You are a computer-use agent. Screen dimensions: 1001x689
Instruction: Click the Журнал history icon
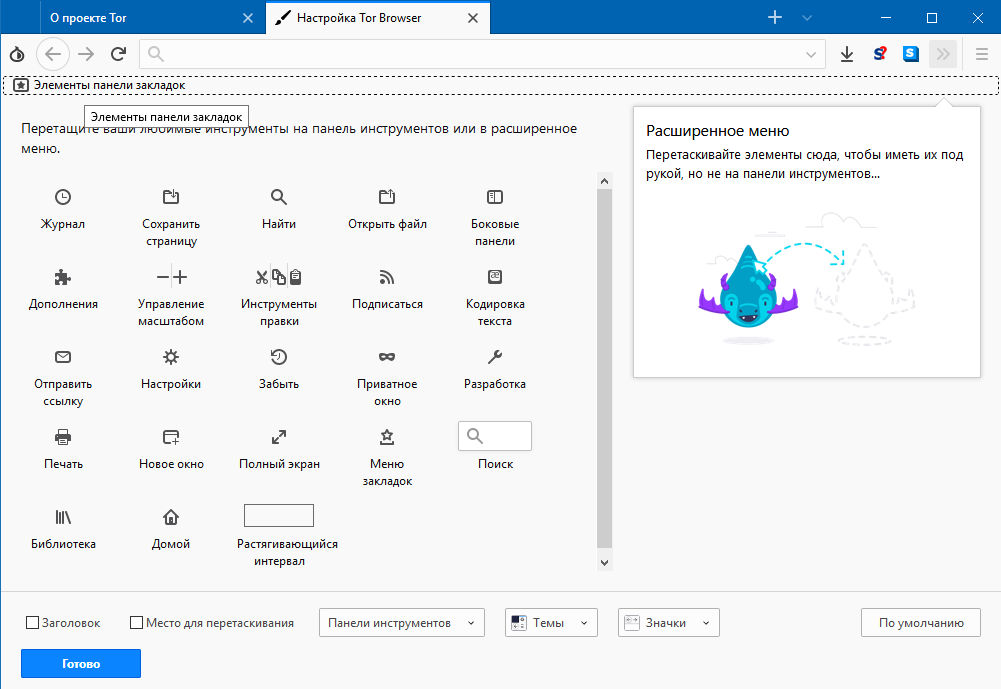tap(63, 197)
